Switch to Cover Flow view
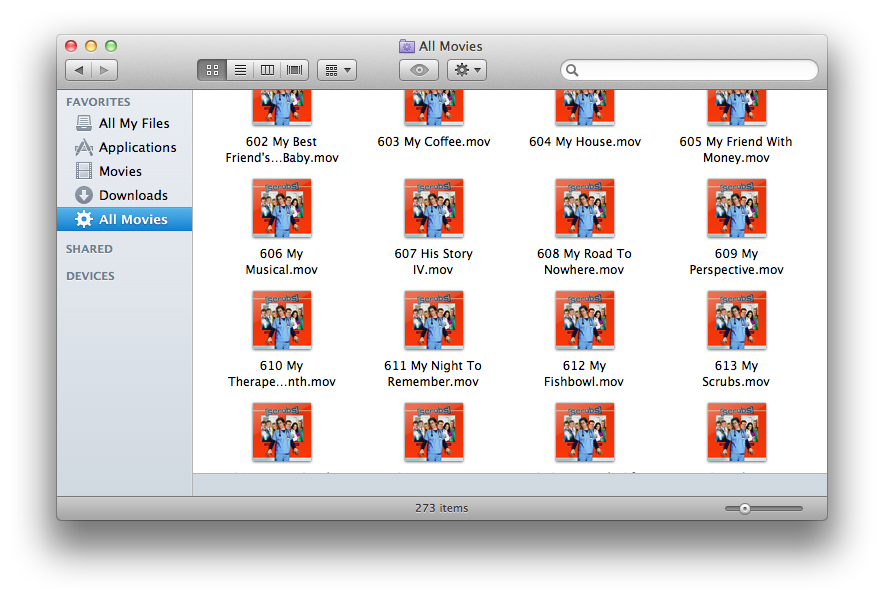The height and width of the screenshot is (599, 884). click(x=294, y=70)
